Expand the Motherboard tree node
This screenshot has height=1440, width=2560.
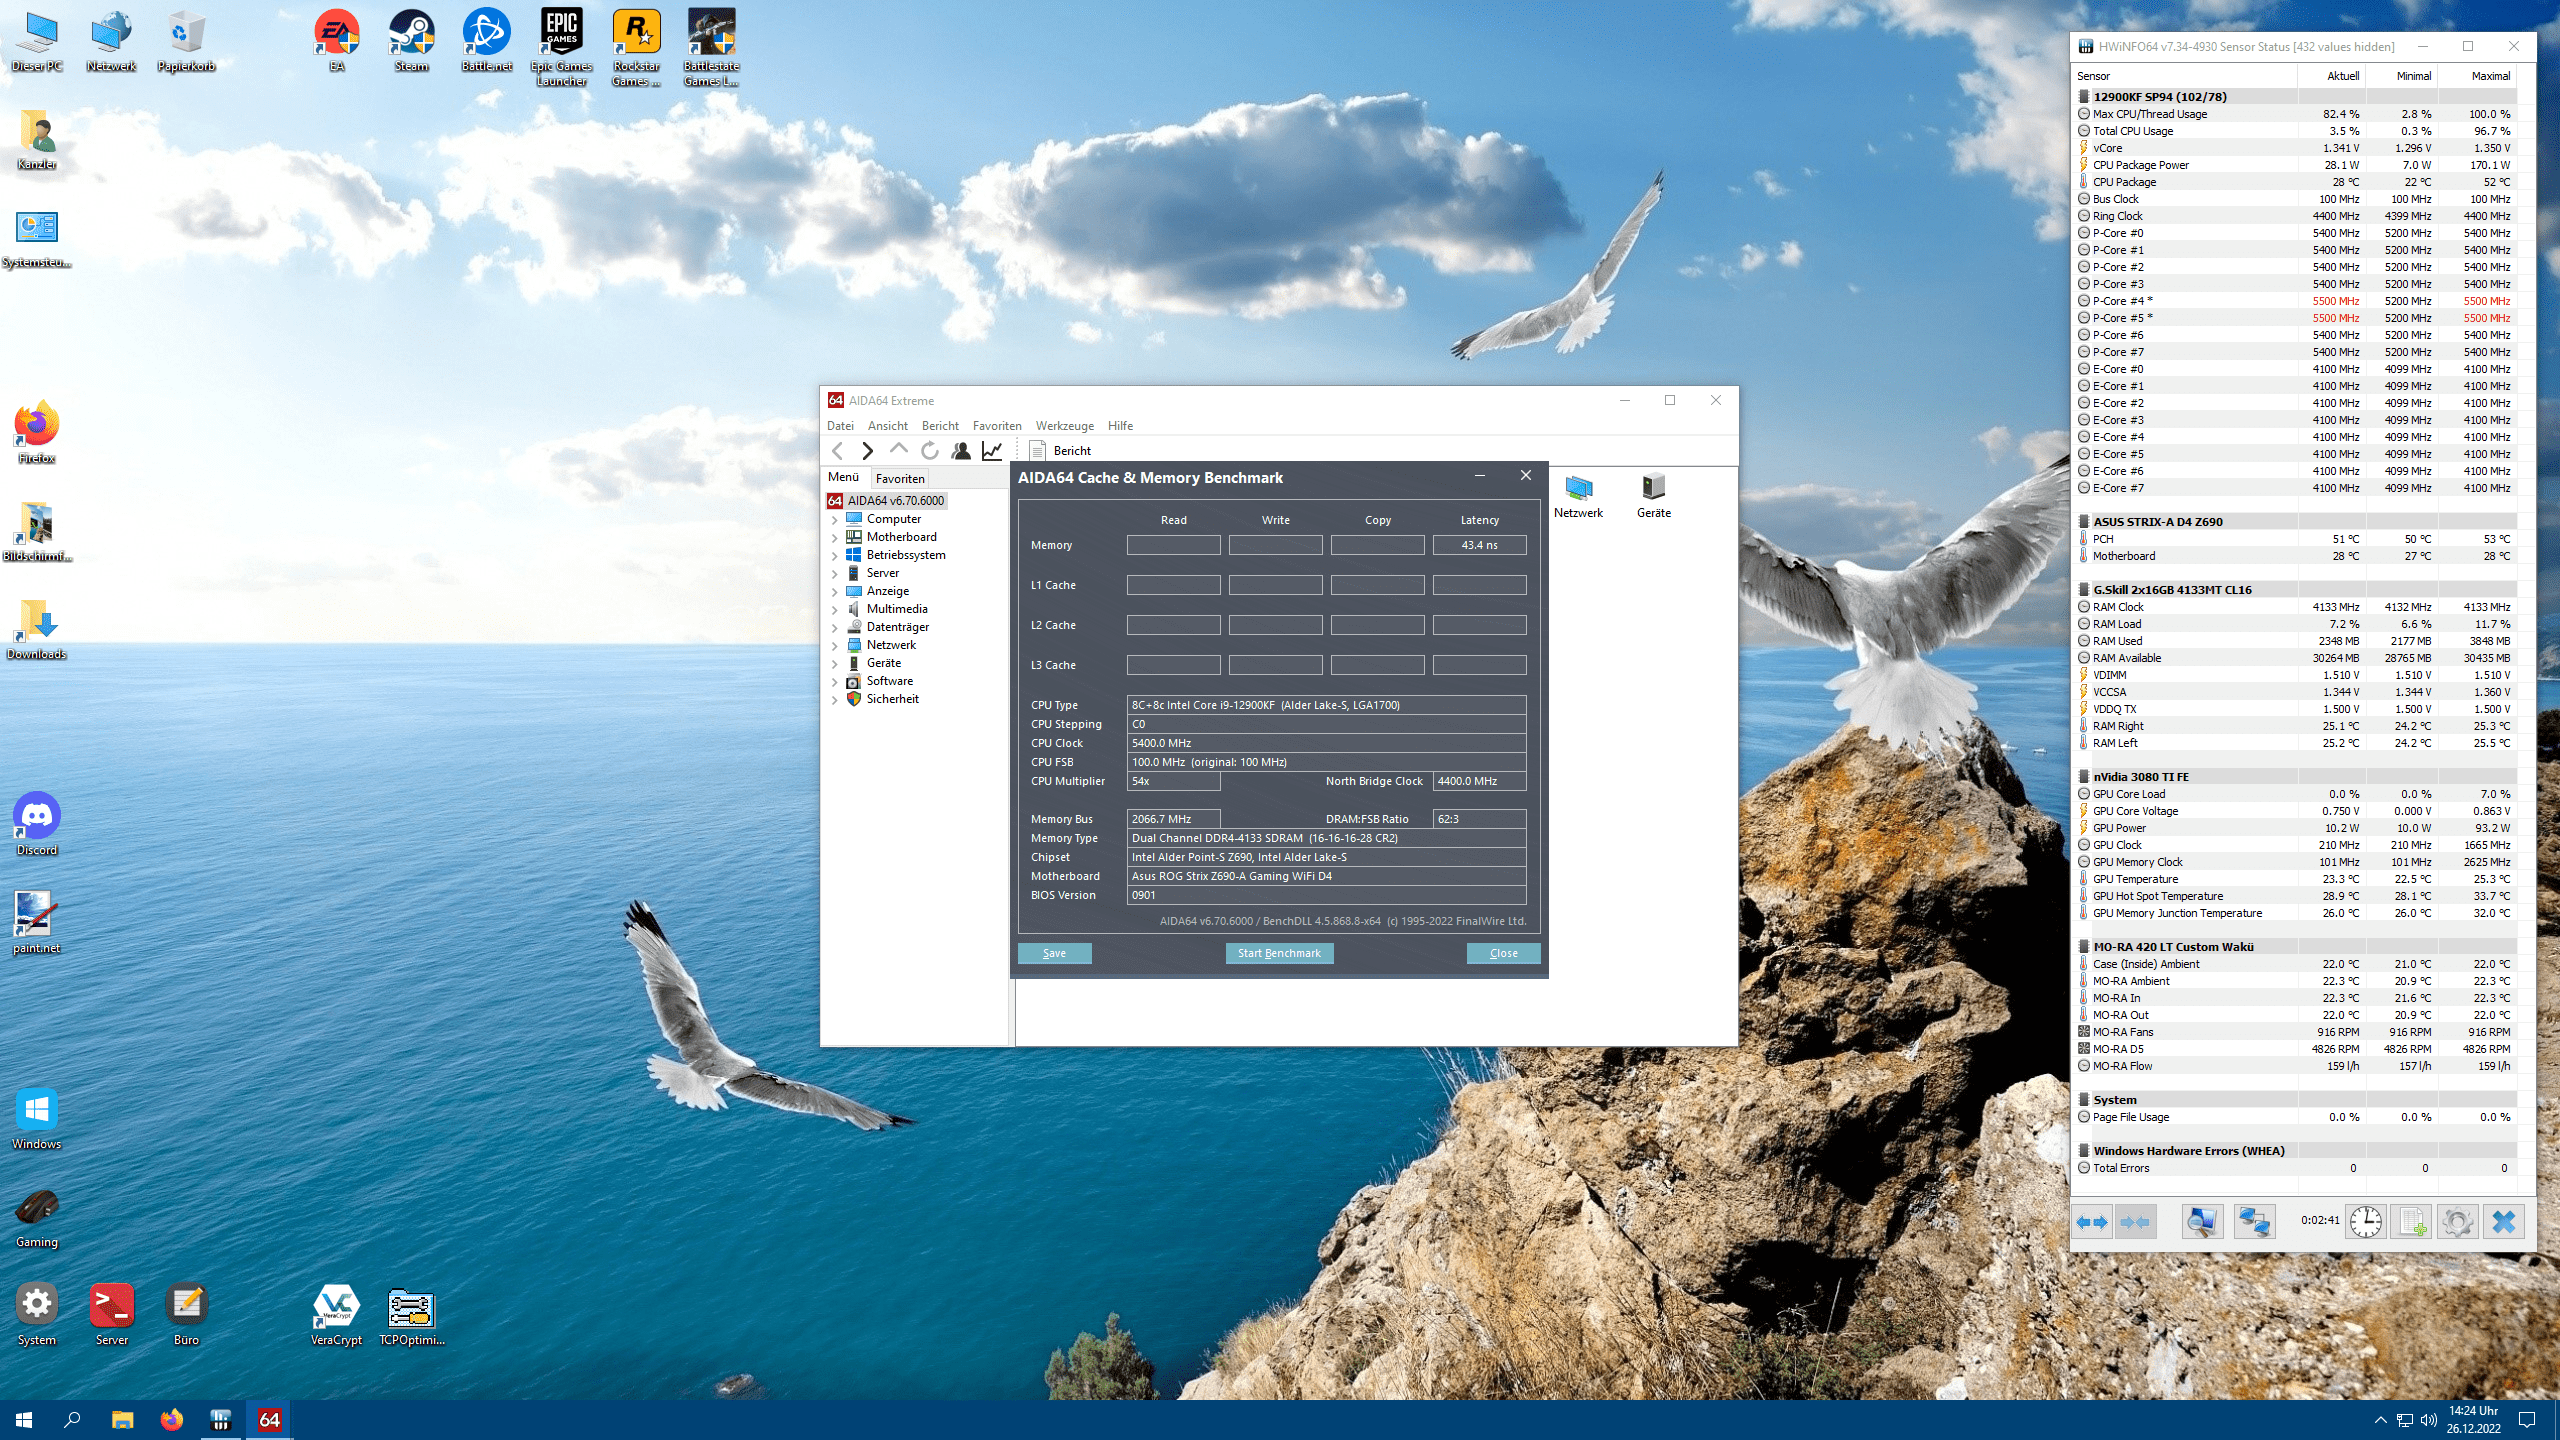(834, 538)
